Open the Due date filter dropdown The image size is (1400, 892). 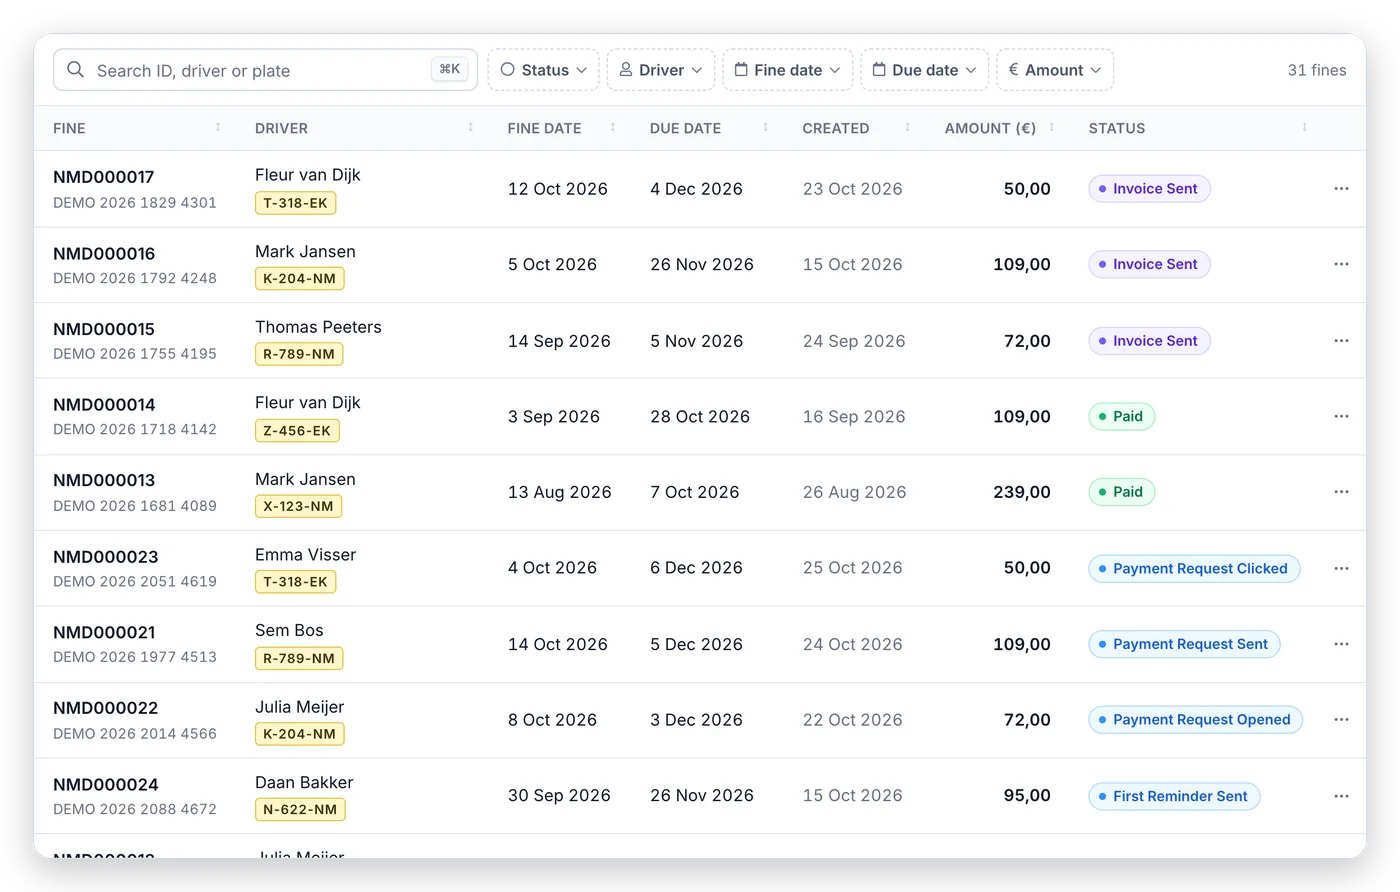[x=925, y=70]
